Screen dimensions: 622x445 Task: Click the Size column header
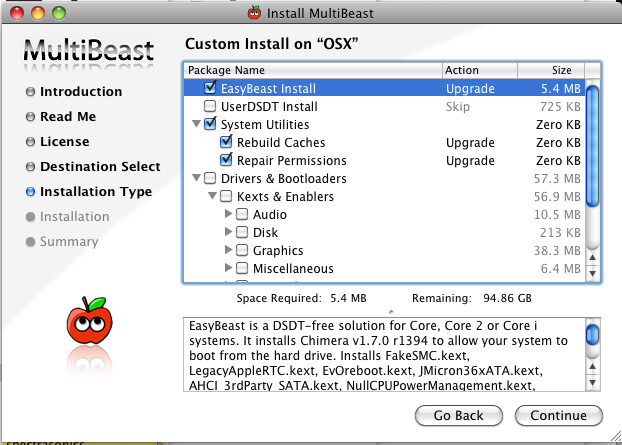click(x=551, y=70)
